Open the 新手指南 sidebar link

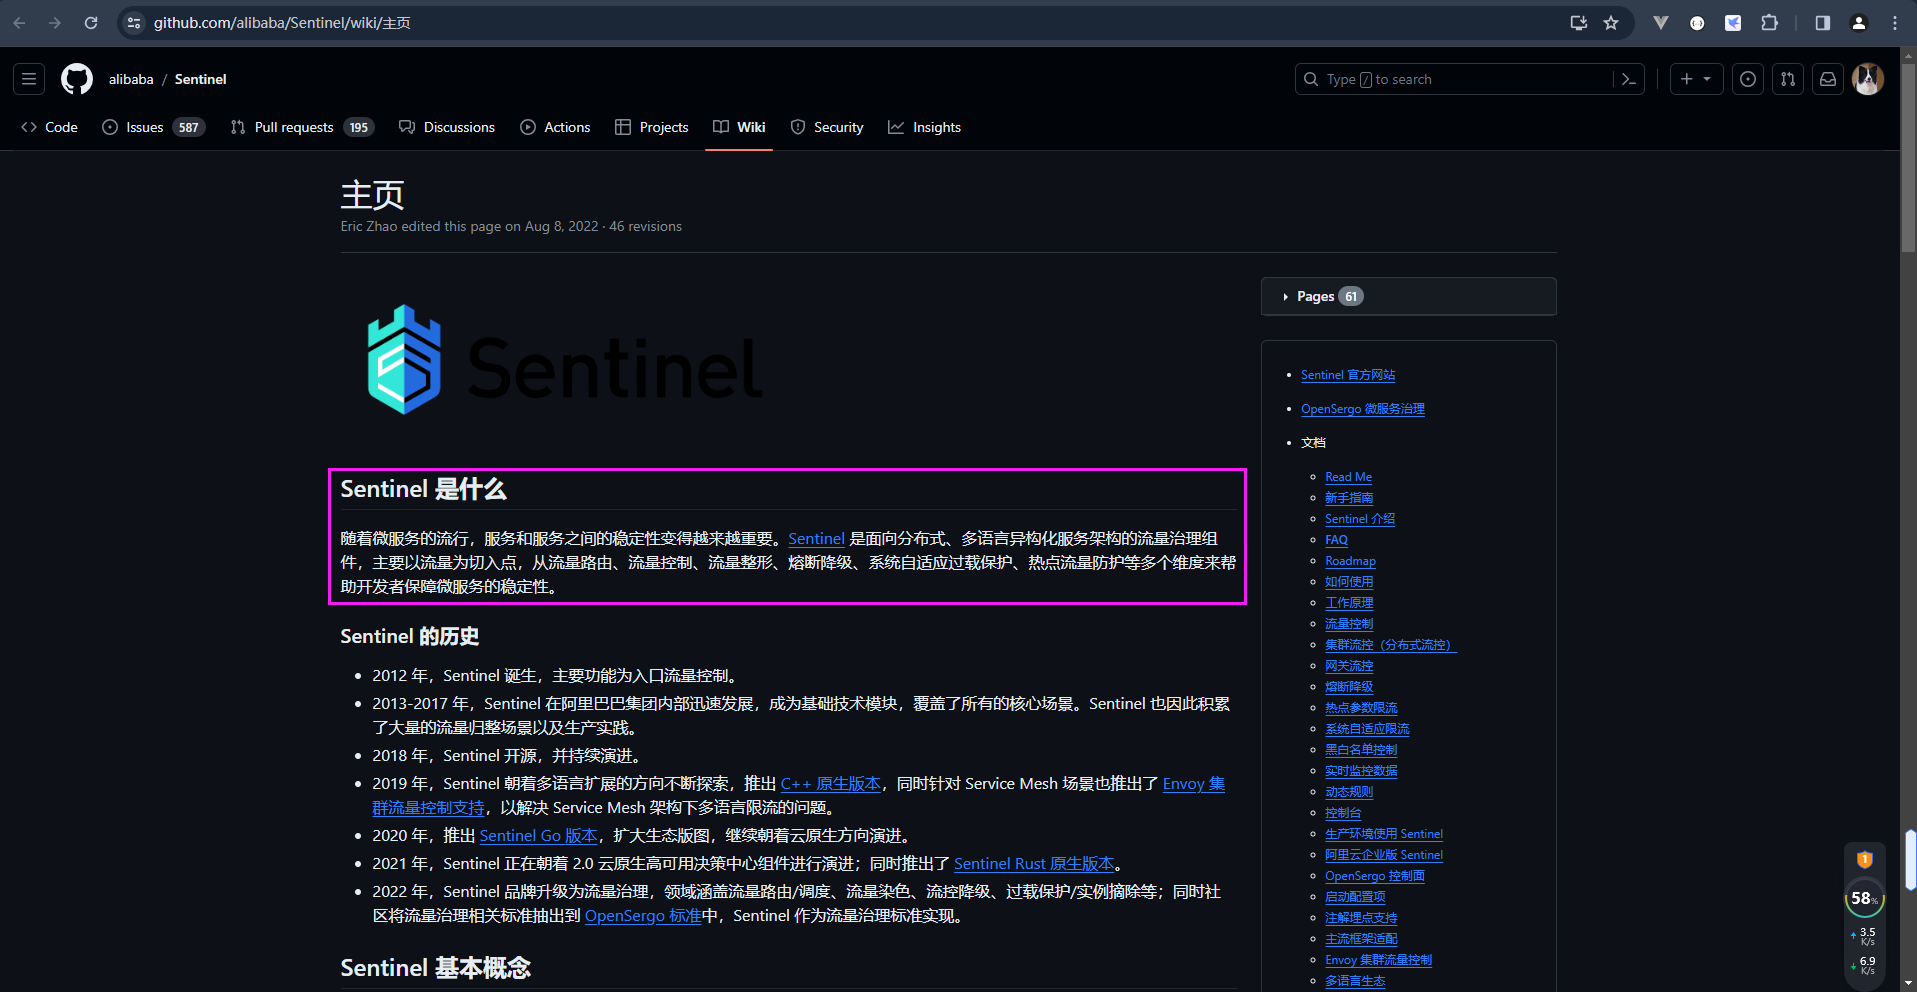[x=1349, y=498]
